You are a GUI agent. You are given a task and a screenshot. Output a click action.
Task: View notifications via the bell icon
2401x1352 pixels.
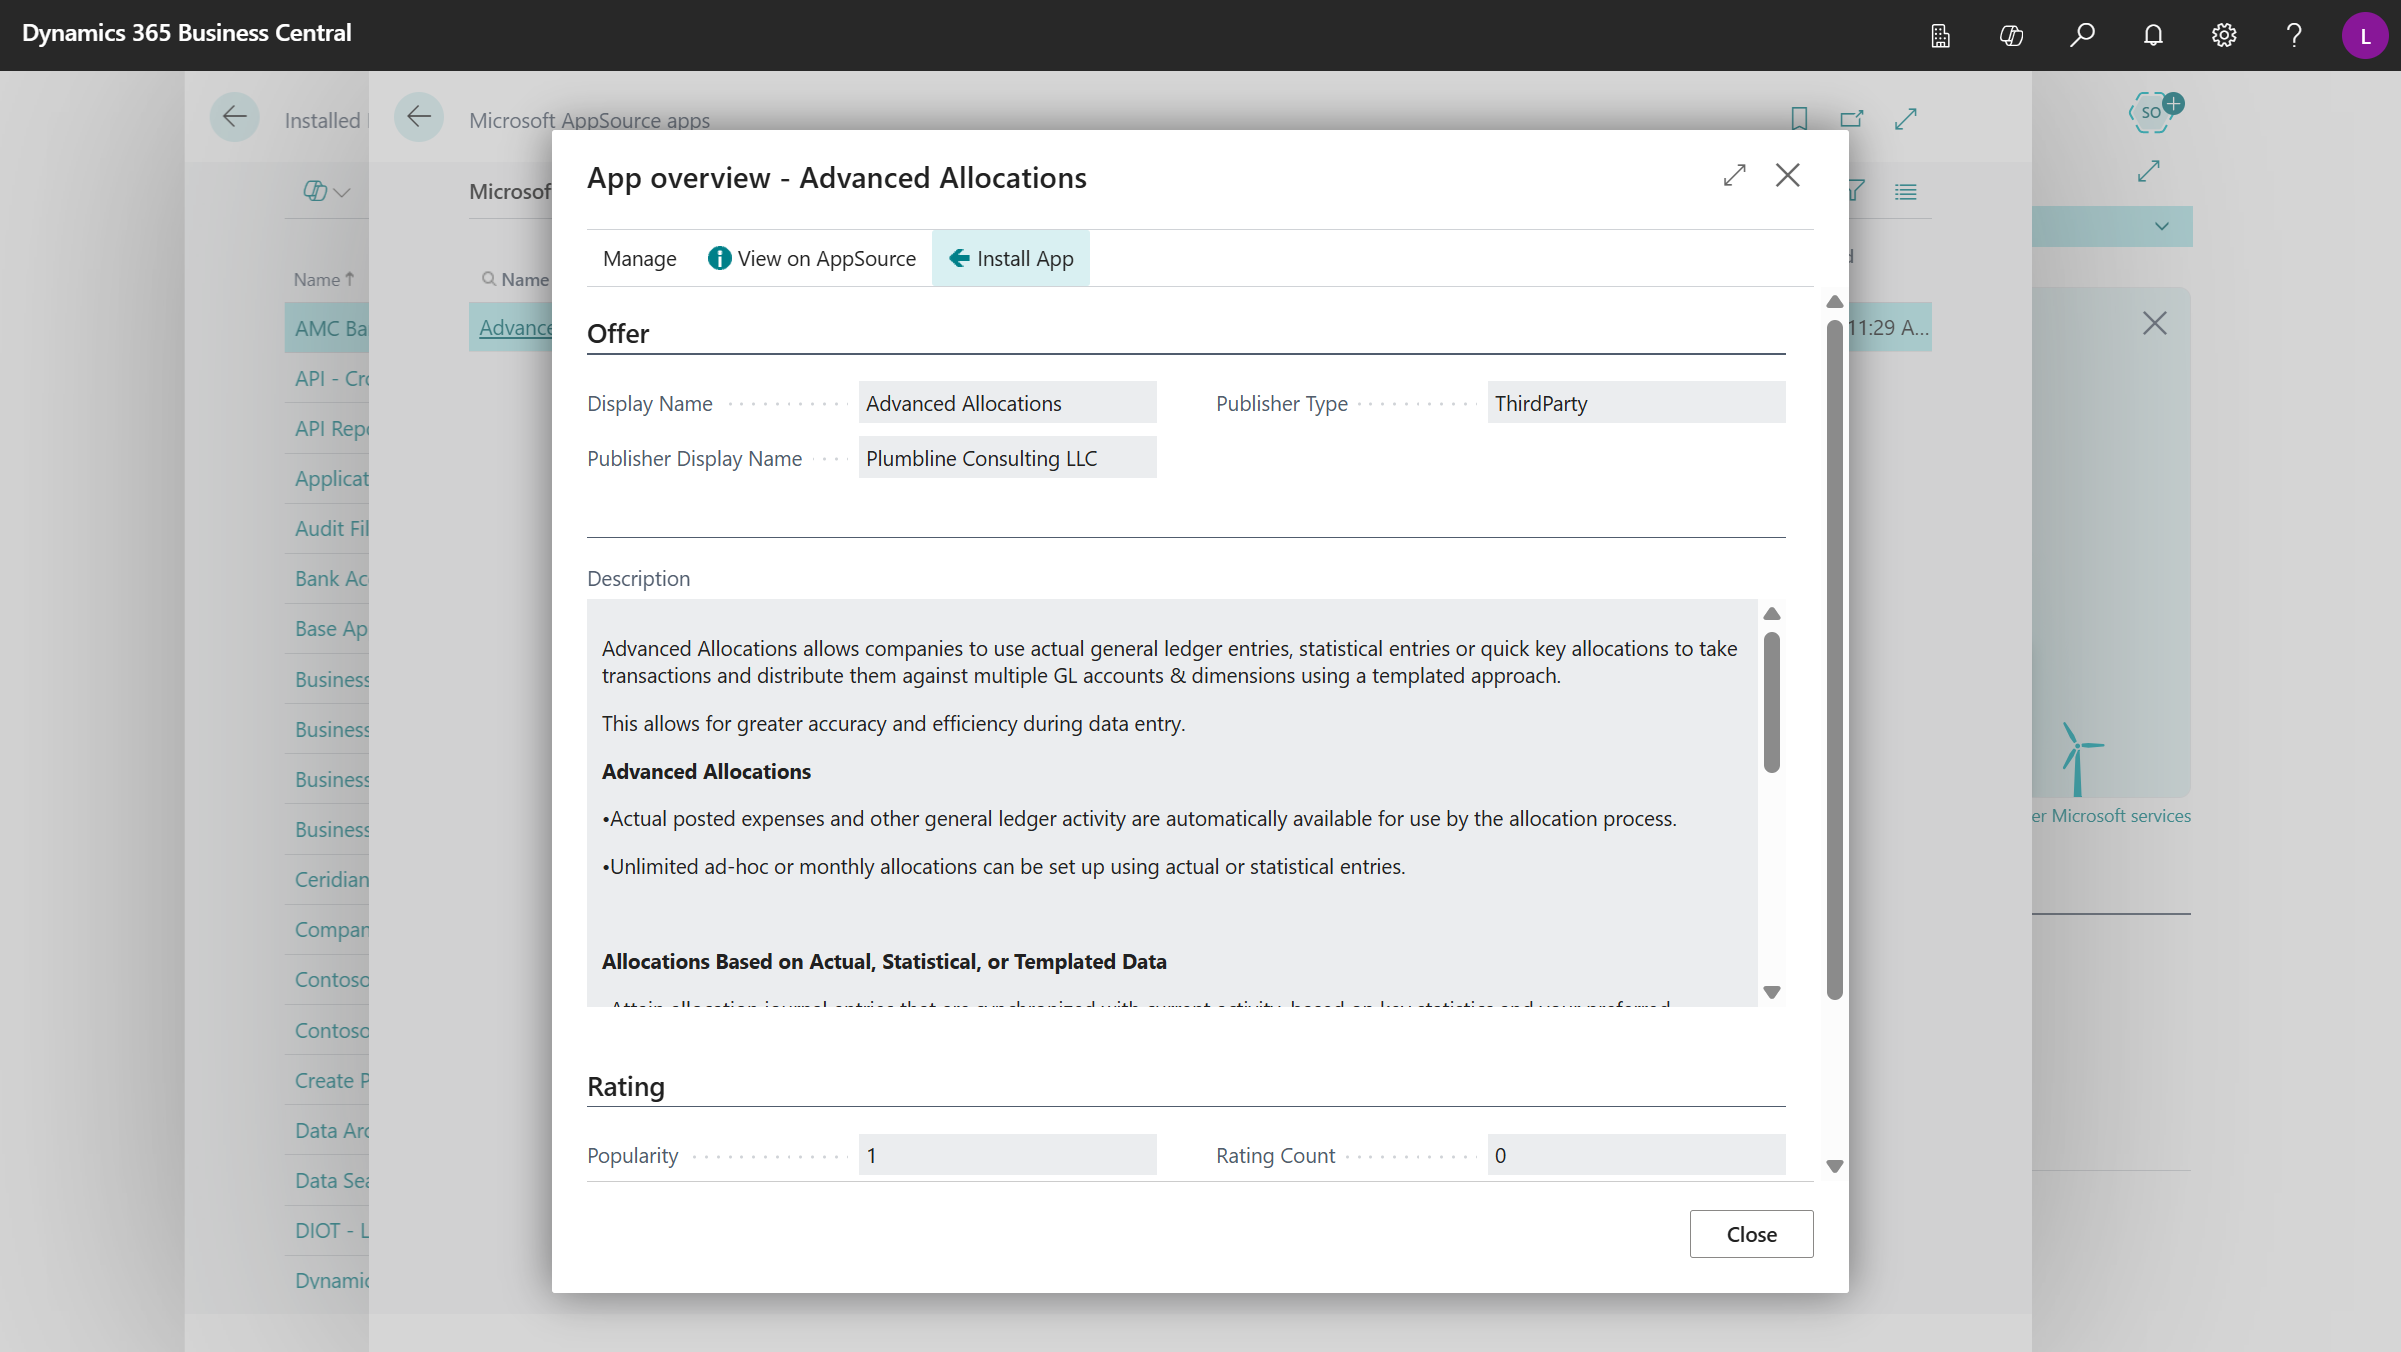[x=2152, y=35]
